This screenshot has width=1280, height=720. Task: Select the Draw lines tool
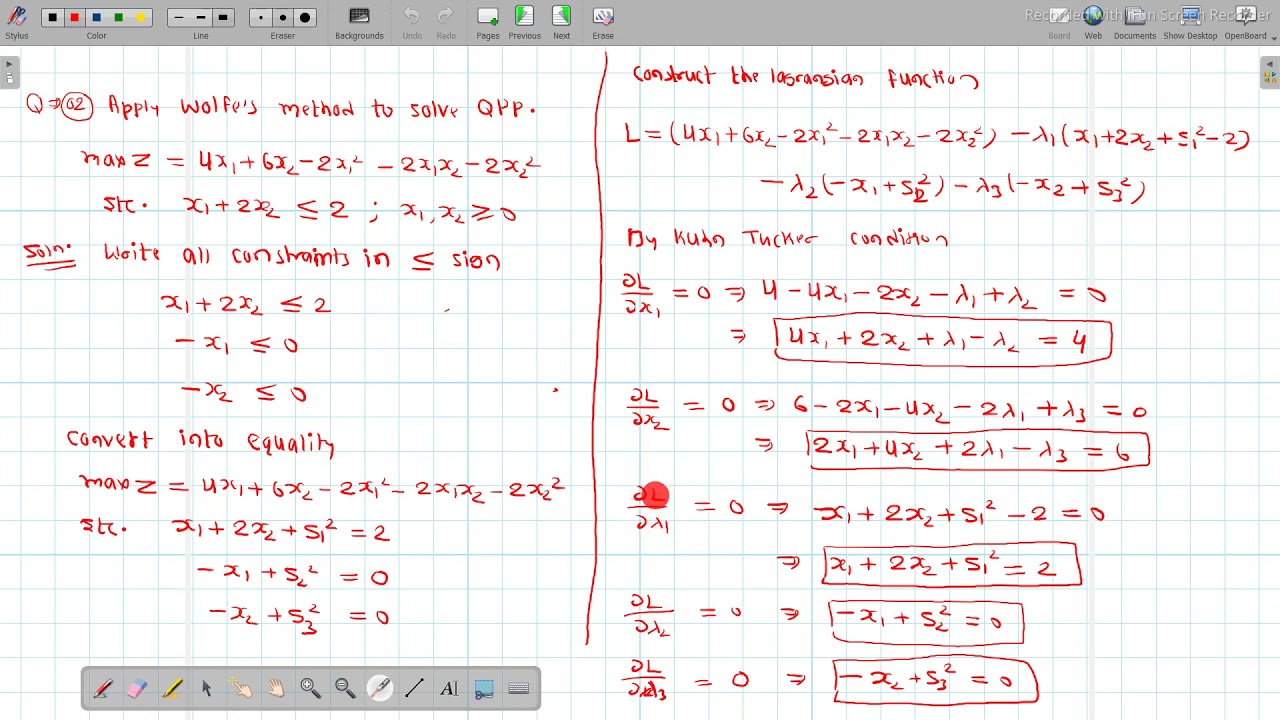(414, 689)
